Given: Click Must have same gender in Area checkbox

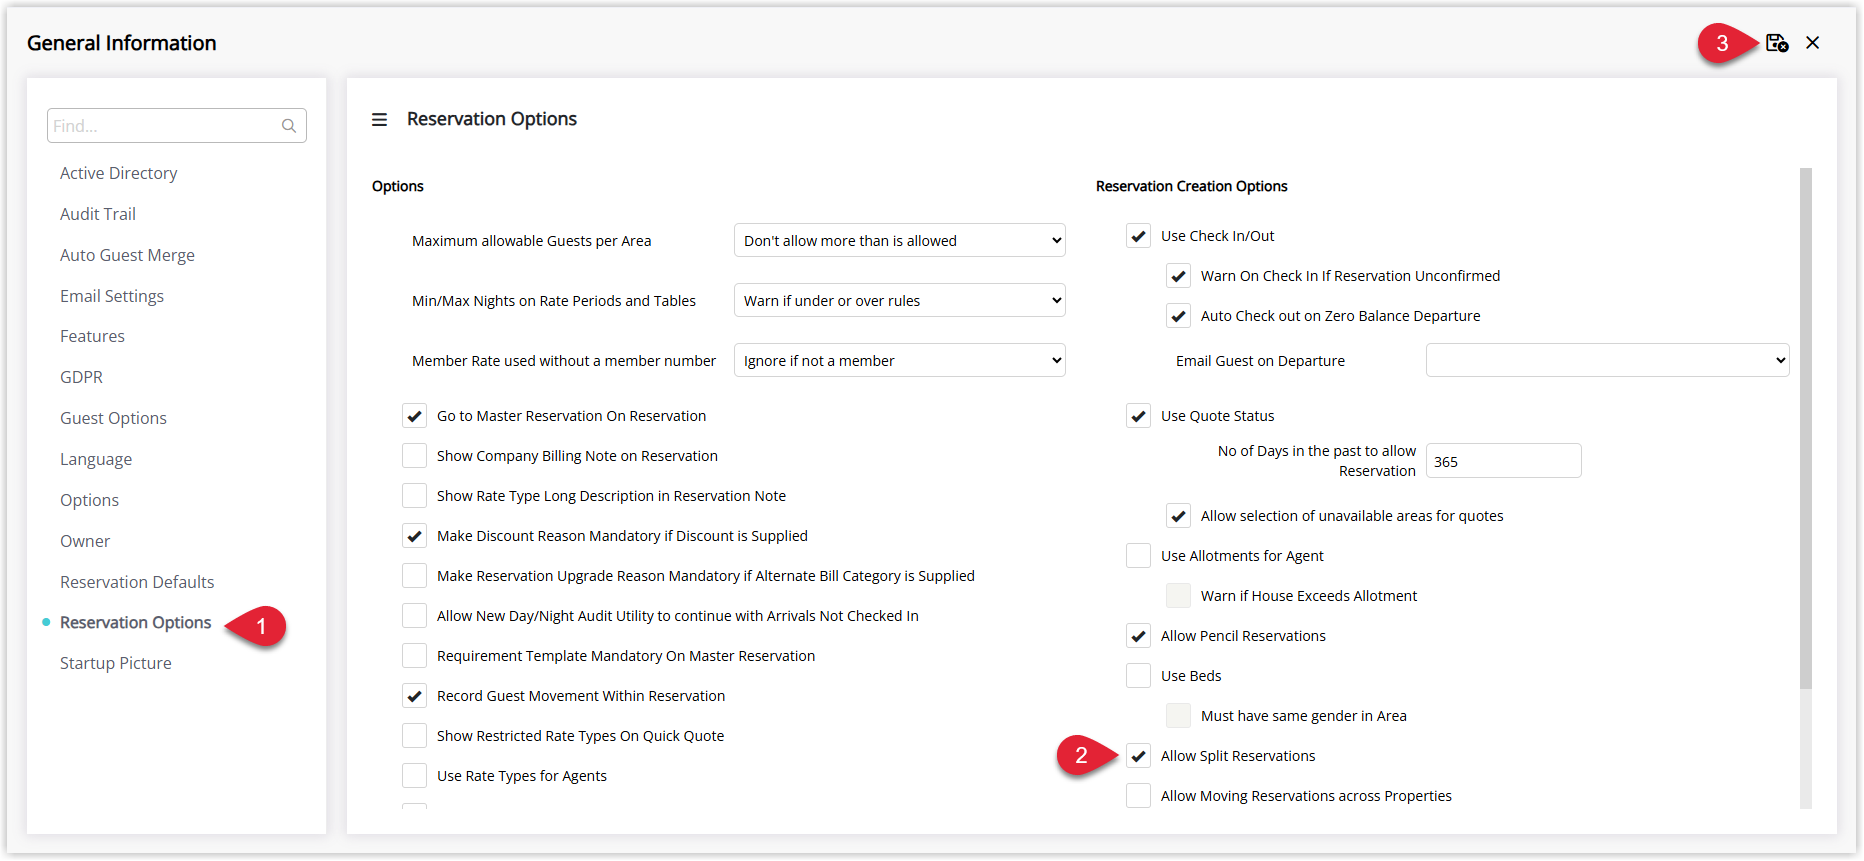Looking at the screenshot, I should point(1179,716).
